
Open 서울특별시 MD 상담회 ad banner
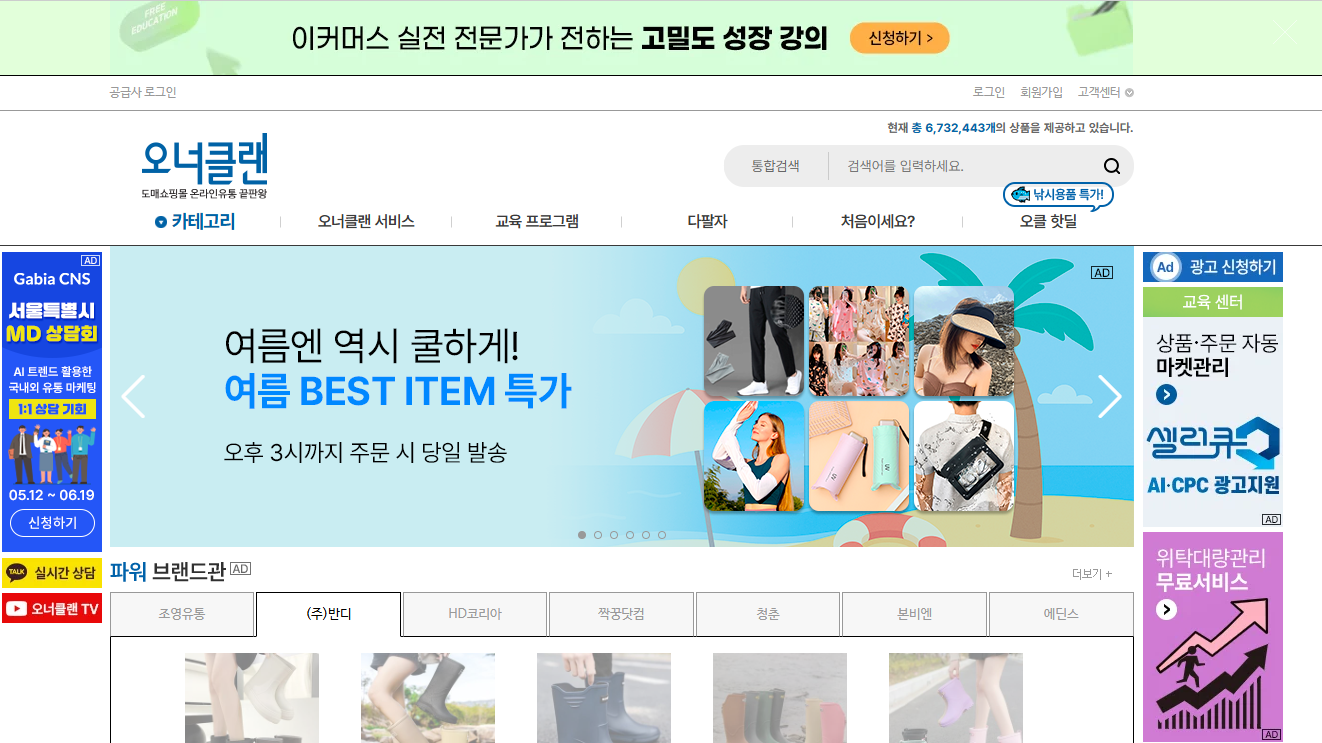52,402
